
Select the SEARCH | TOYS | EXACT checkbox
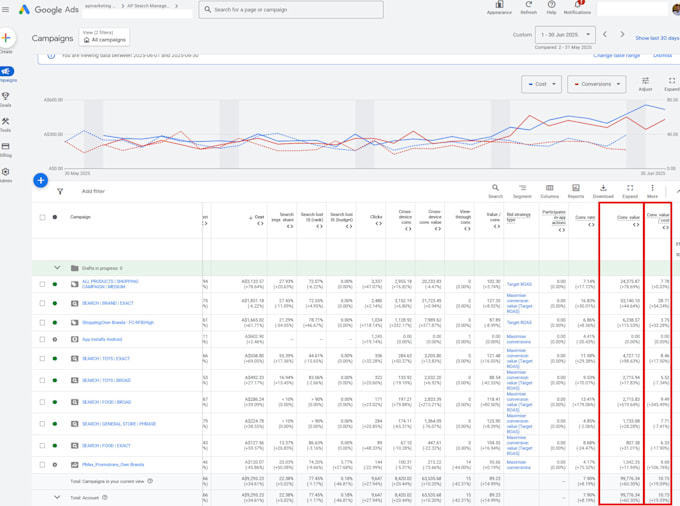[42, 359]
